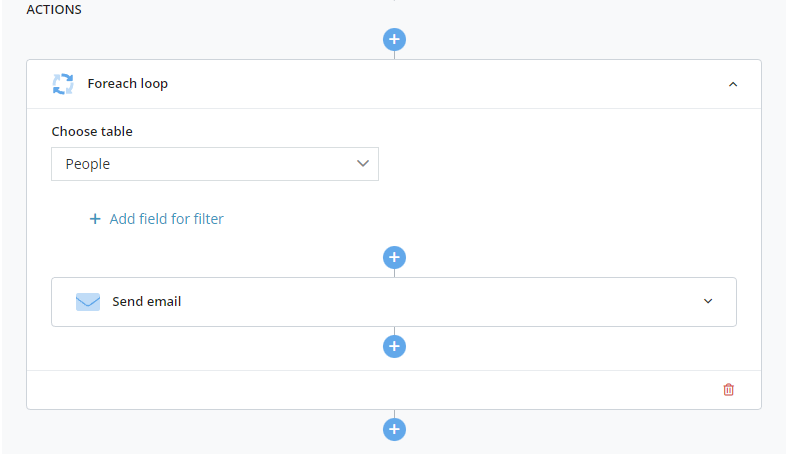Delete the Foreach loop with the trash icon
The image size is (786, 454).
728,389
